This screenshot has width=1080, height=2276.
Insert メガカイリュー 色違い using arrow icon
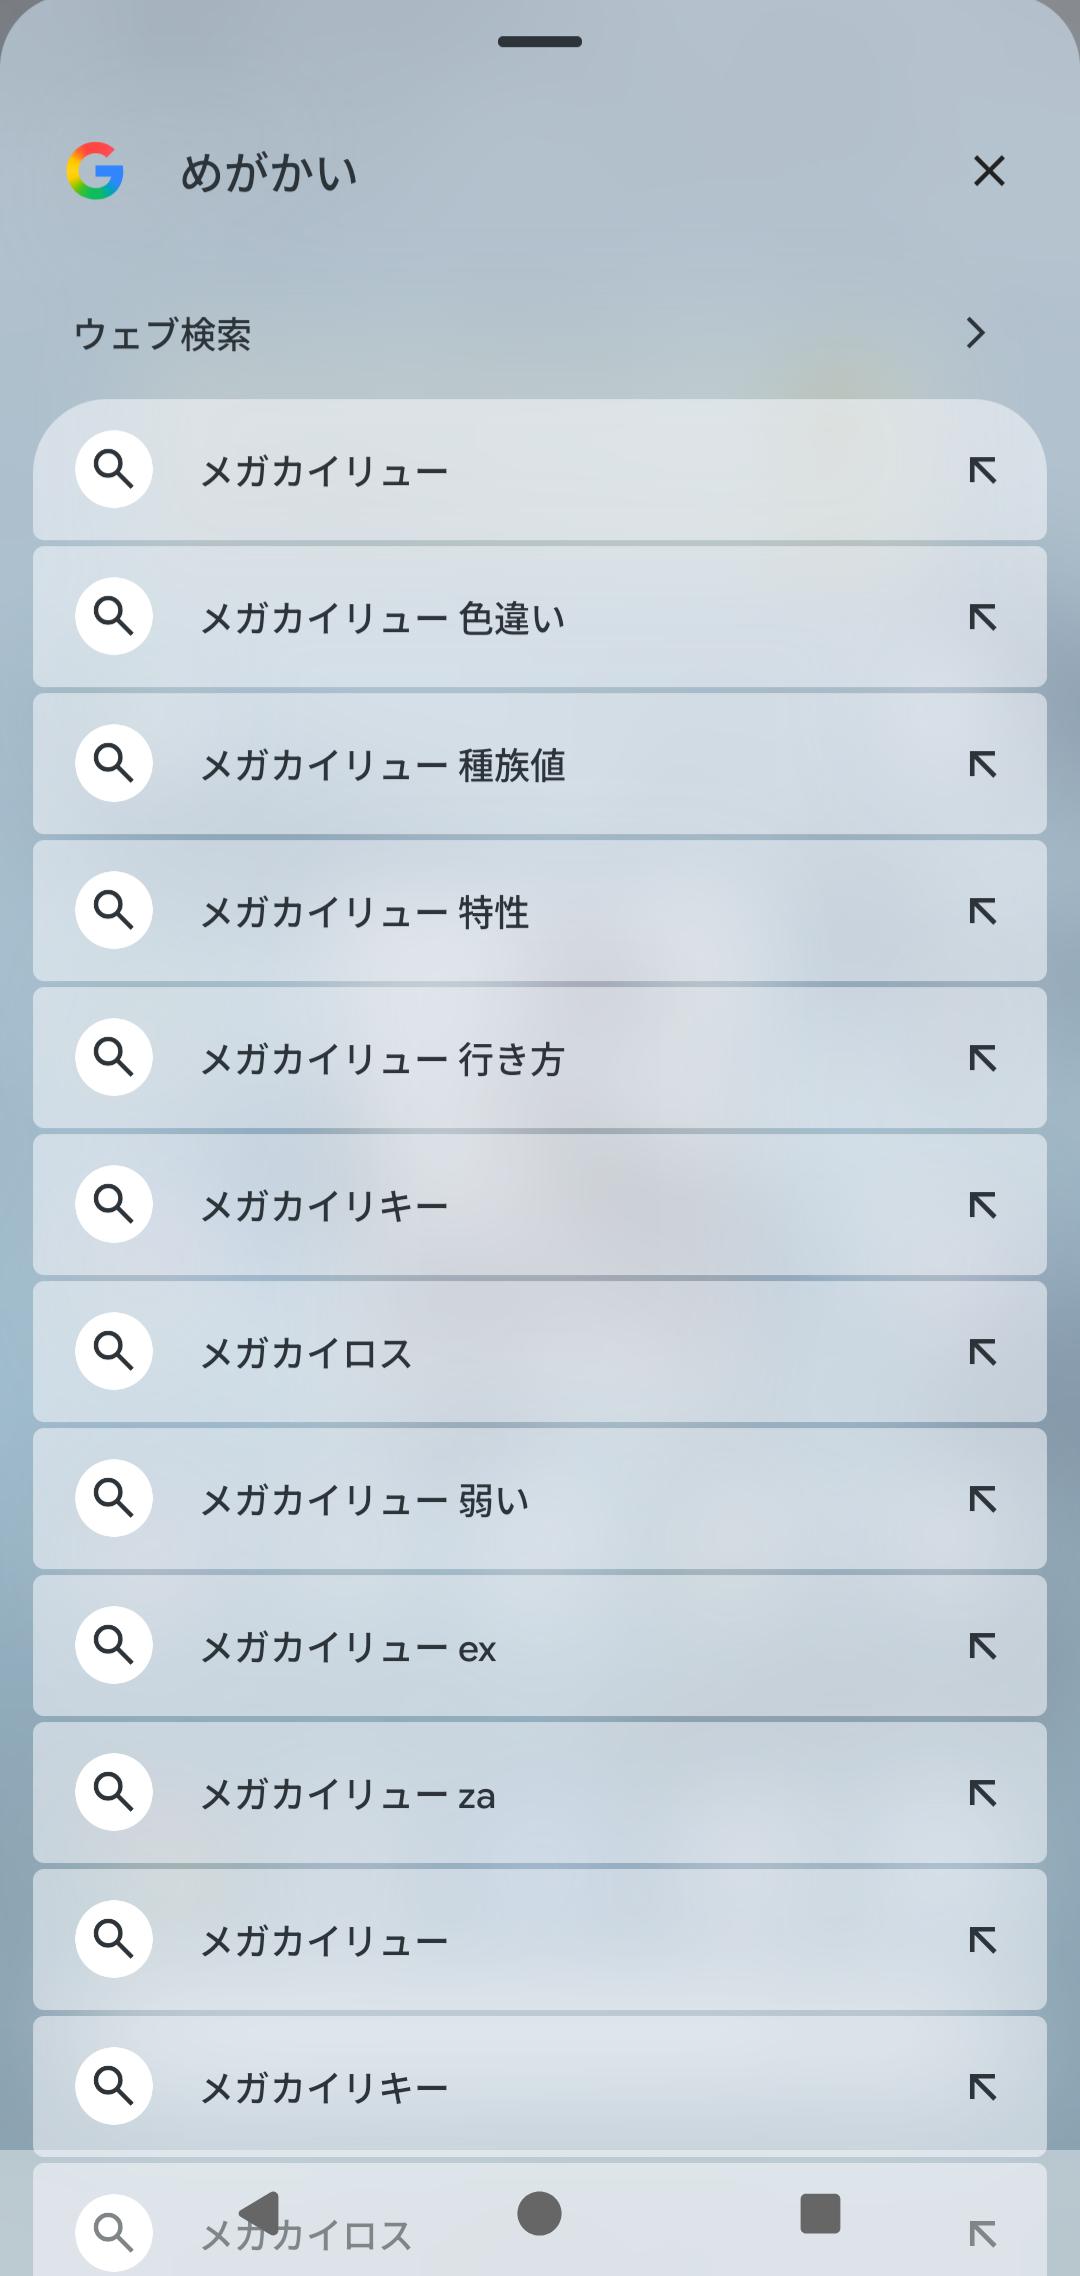983,618
